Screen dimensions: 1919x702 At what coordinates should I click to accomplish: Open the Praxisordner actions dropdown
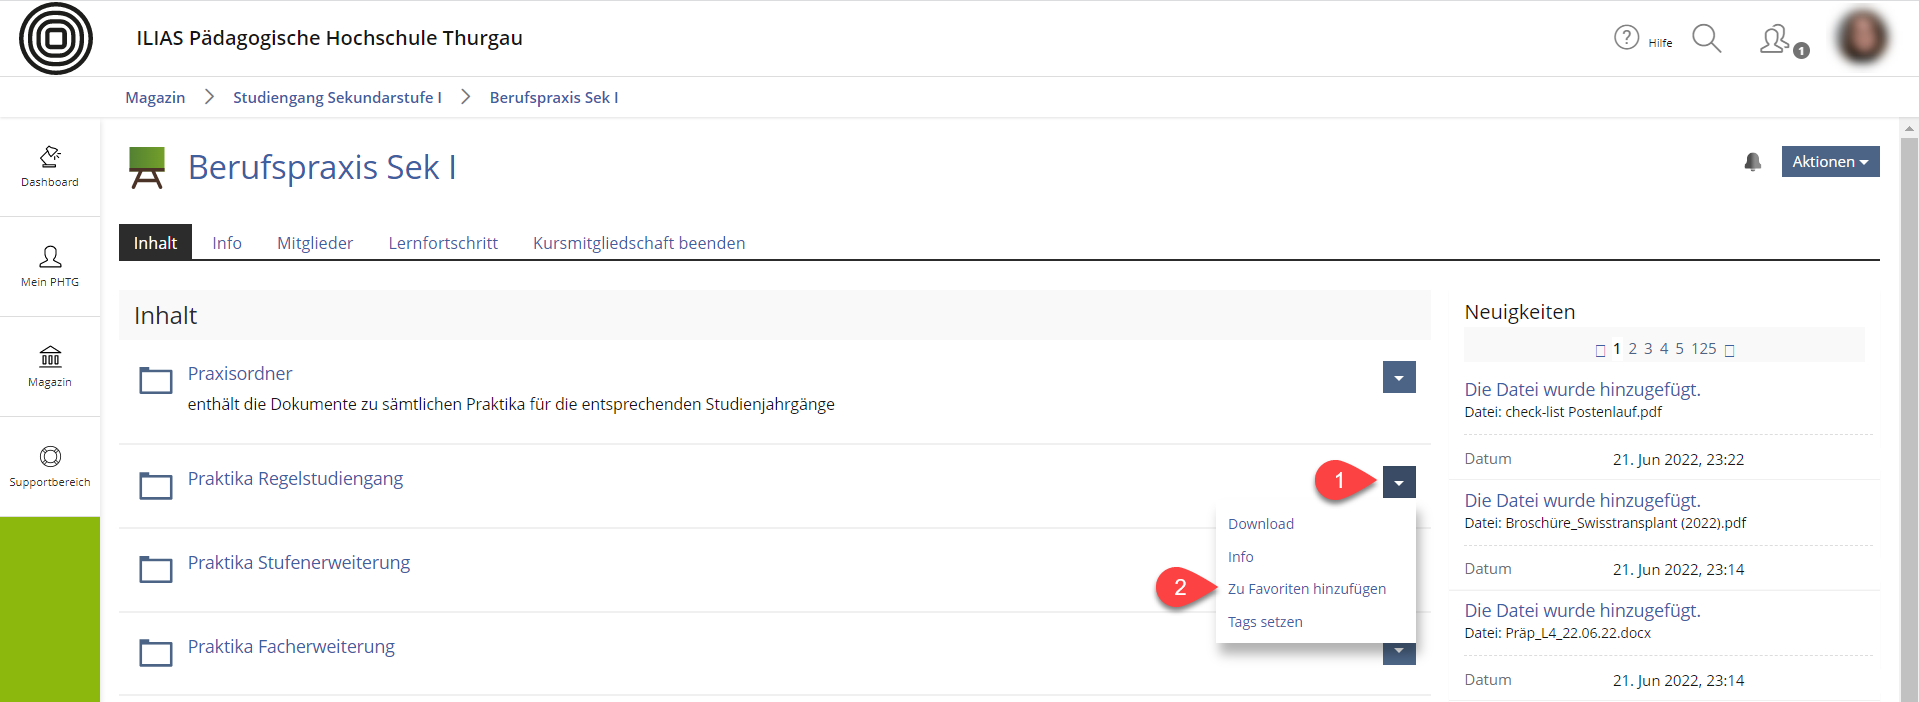[1399, 378]
